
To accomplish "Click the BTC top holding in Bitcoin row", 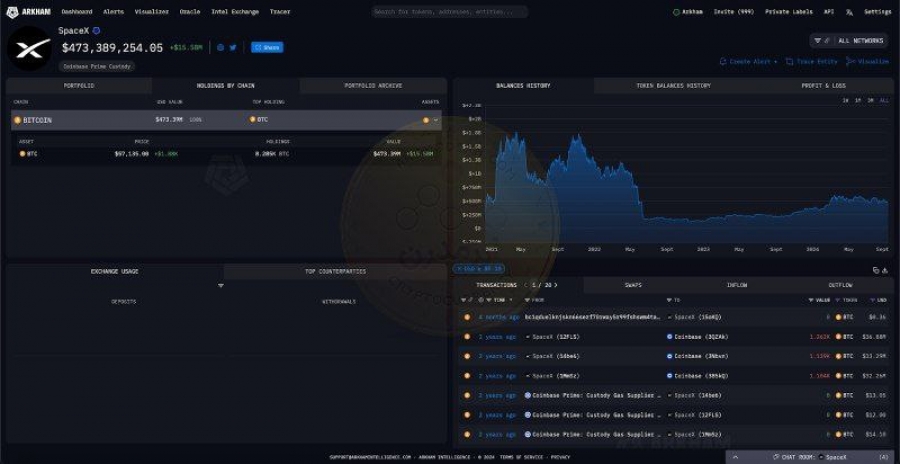I will click(259, 119).
